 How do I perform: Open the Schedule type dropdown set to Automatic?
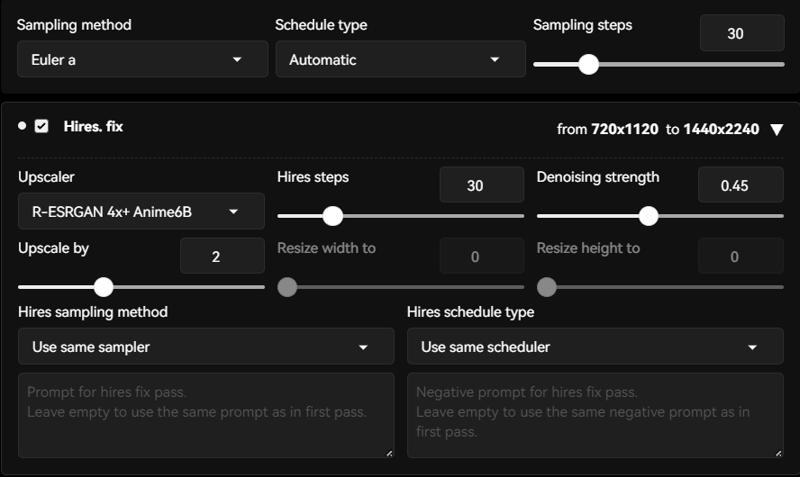[401, 60]
